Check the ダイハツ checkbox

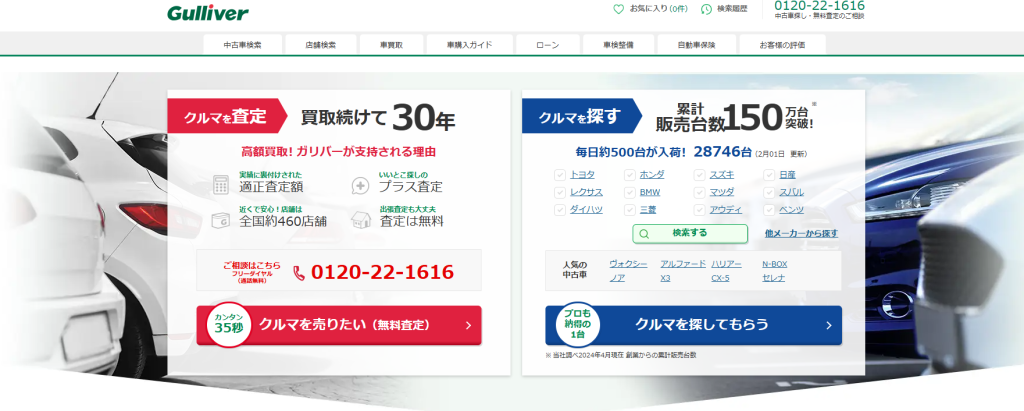pyautogui.click(x=560, y=210)
